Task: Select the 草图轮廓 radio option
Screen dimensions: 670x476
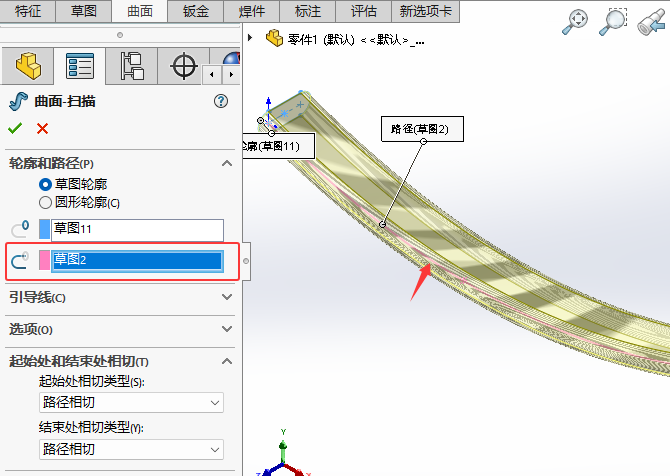Action: 45,185
